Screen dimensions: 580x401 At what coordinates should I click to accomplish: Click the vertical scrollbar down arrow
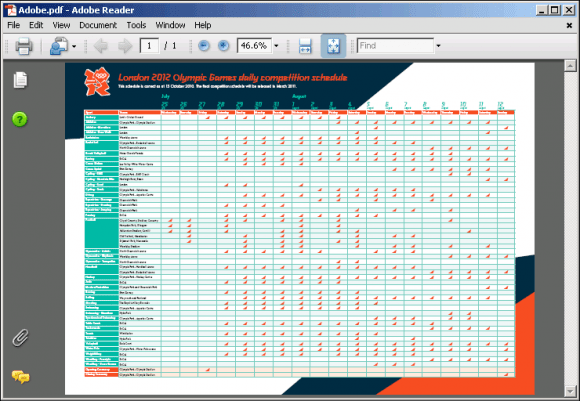coord(570,391)
